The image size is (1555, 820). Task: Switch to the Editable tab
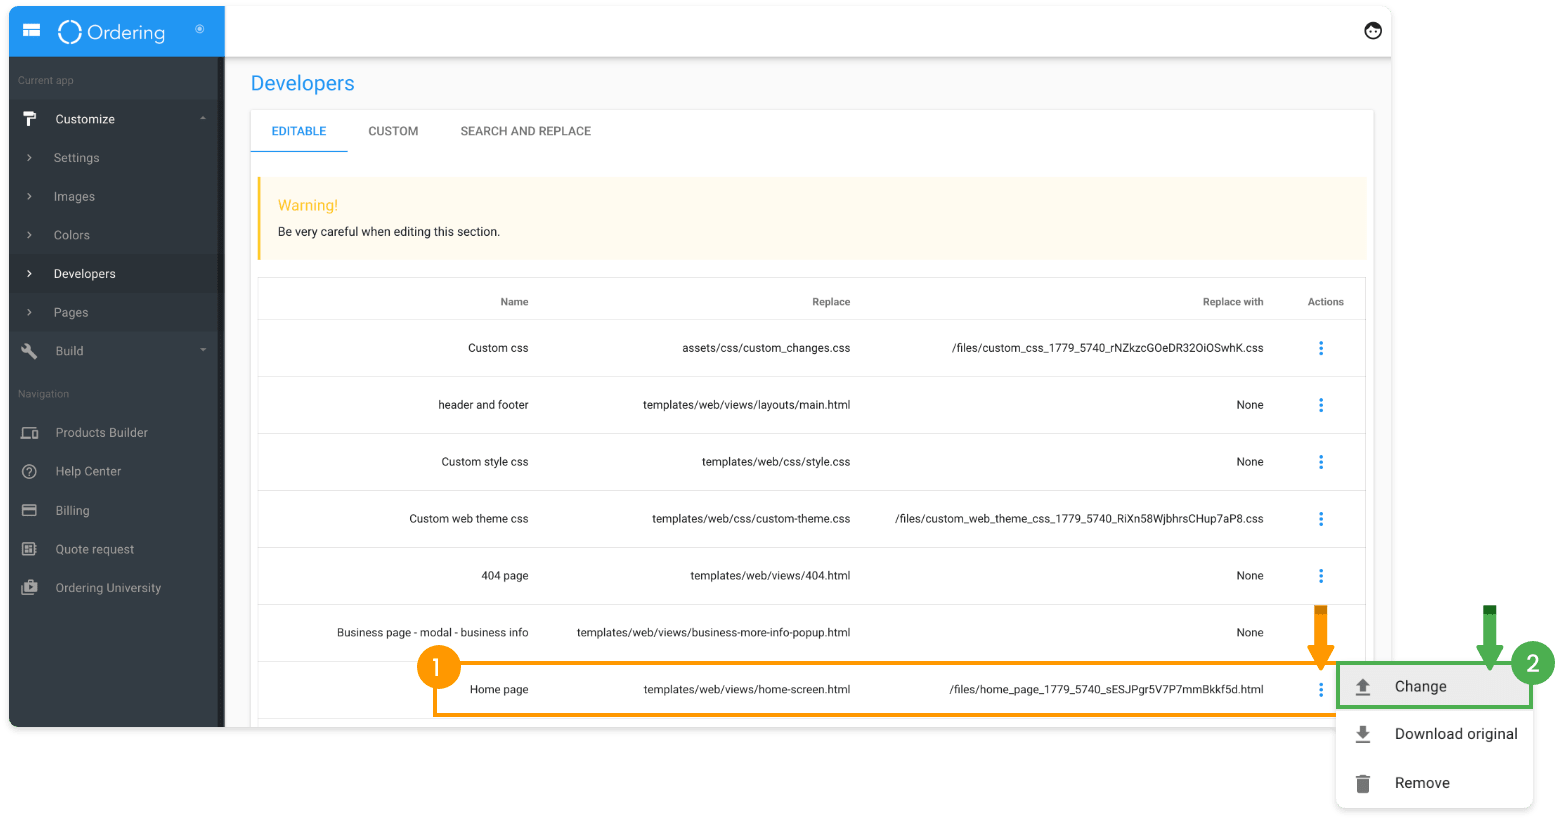coord(299,131)
